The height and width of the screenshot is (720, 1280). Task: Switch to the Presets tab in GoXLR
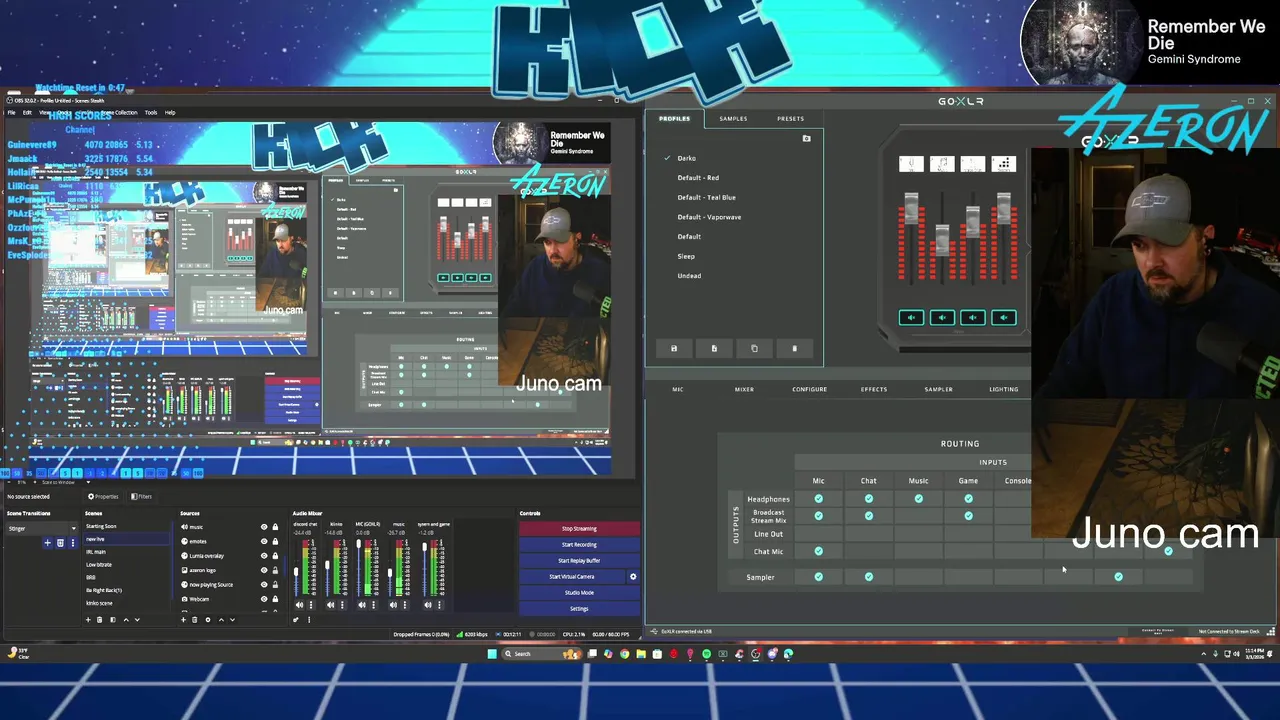click(790, 119)
